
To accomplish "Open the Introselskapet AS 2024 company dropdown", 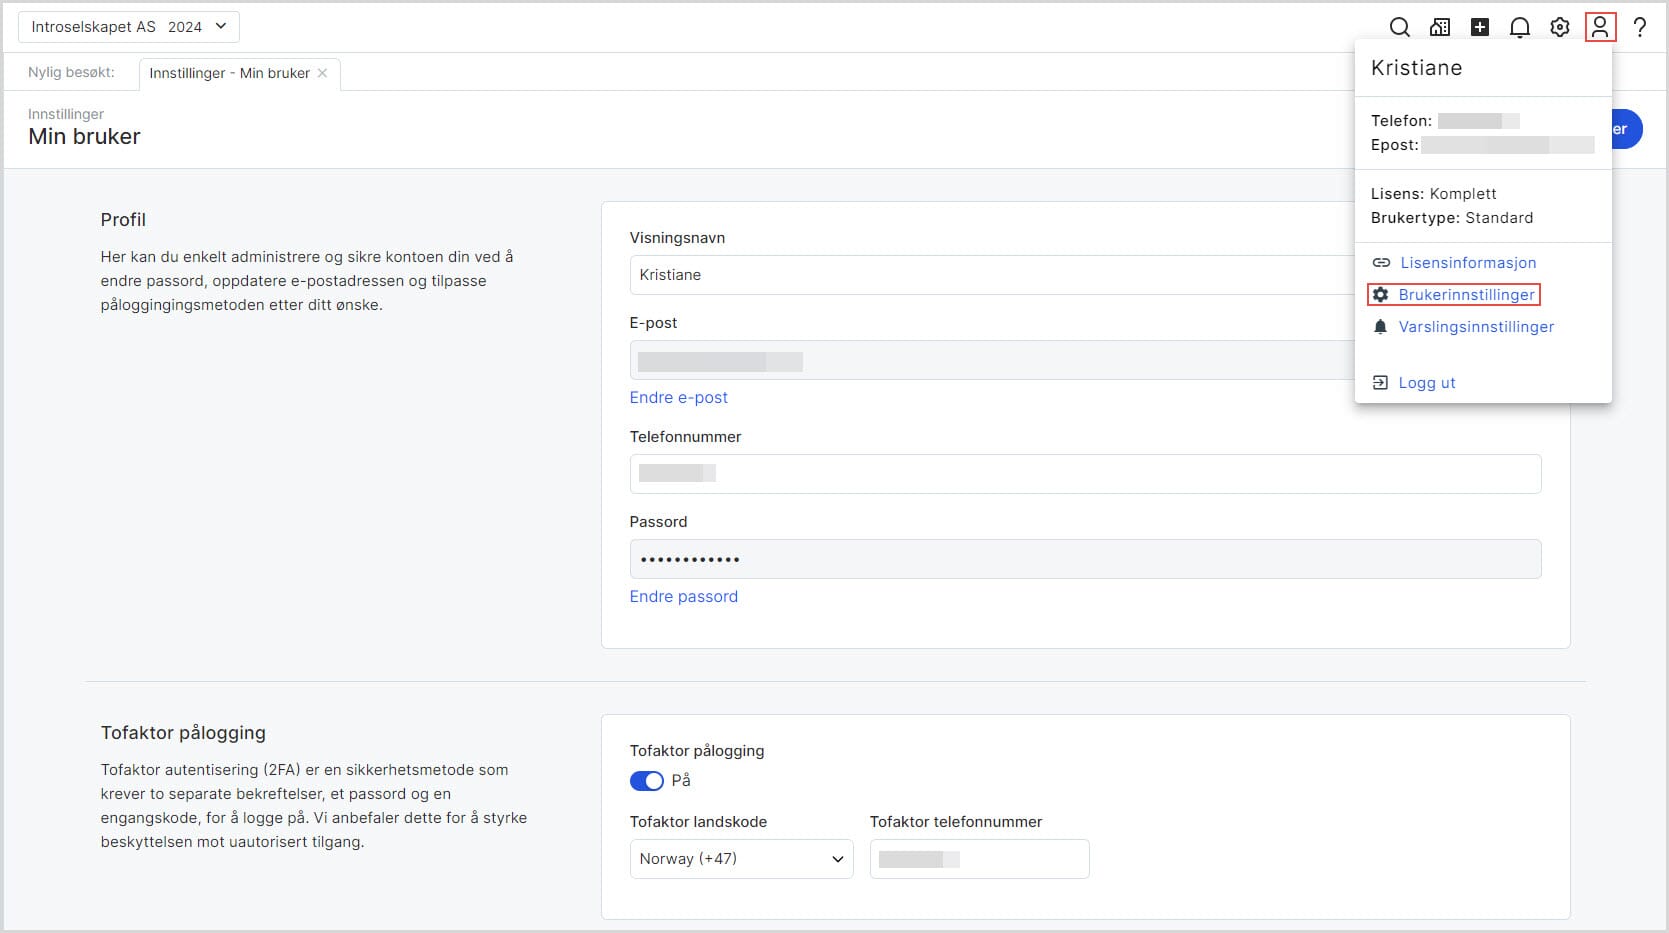I will click(129, 27).
